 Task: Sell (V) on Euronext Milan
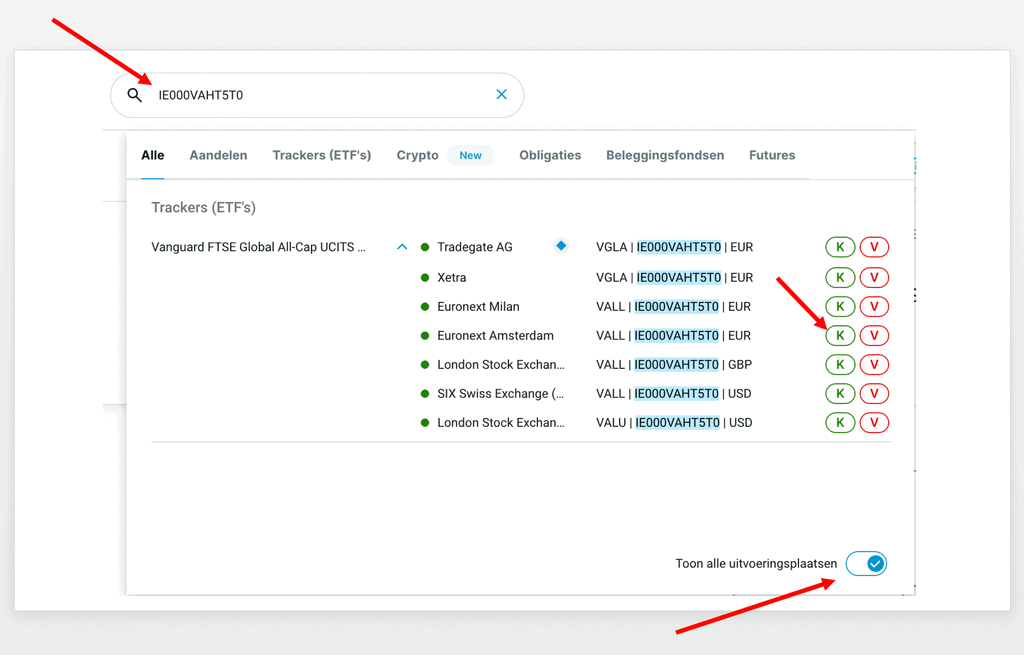874,306
